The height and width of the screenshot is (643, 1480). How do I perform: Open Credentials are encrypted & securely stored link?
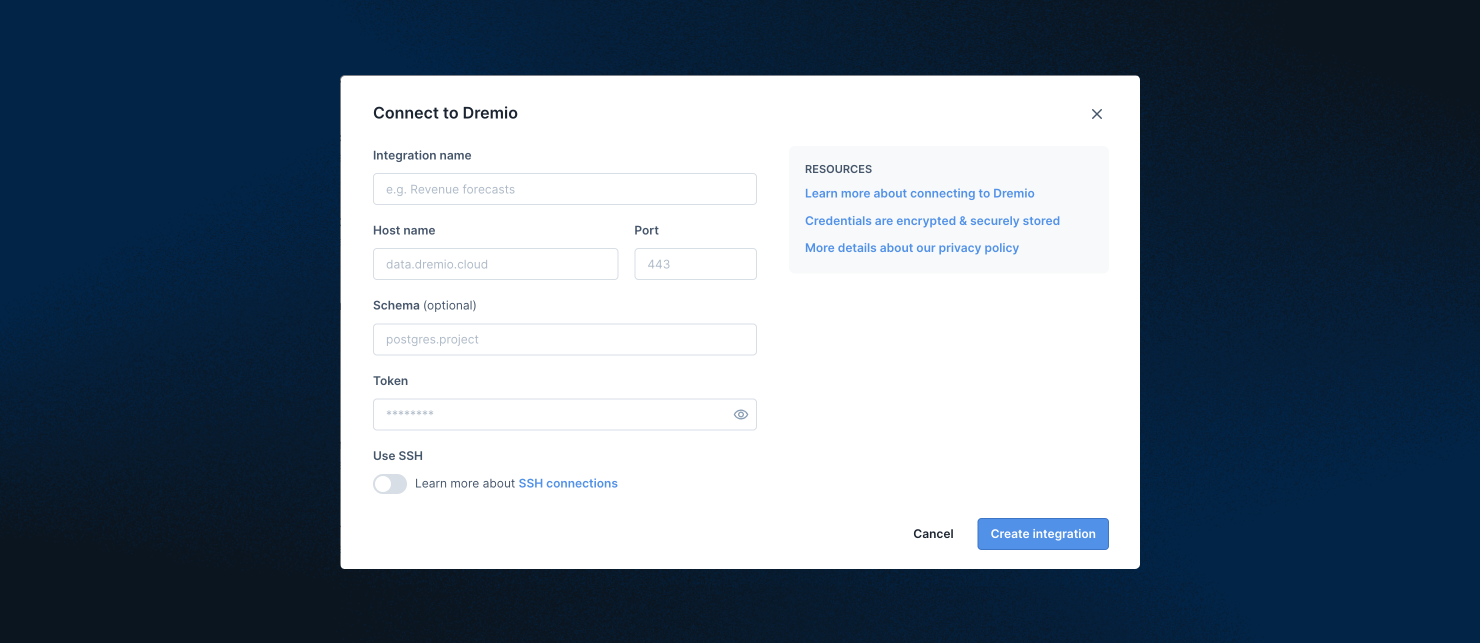pos(932,221)
